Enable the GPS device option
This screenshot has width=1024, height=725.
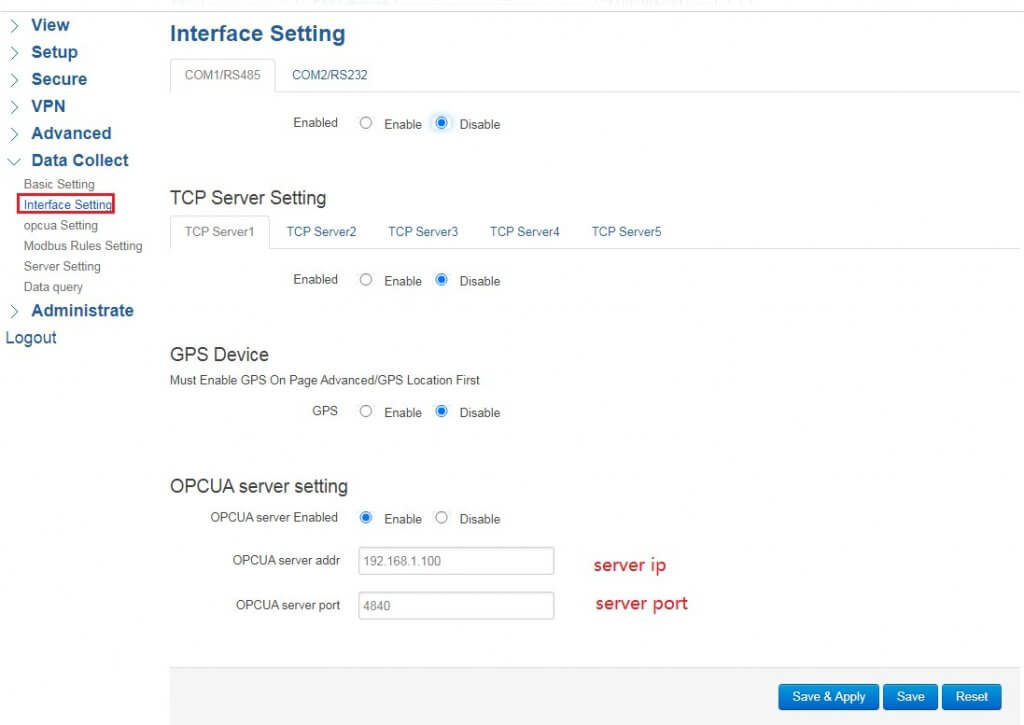click(x=366, y=411)
